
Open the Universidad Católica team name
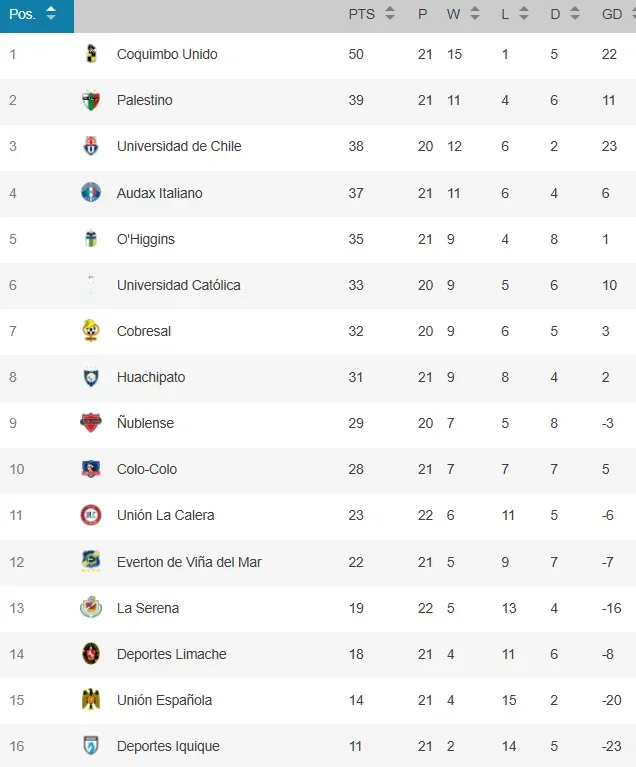179,285
